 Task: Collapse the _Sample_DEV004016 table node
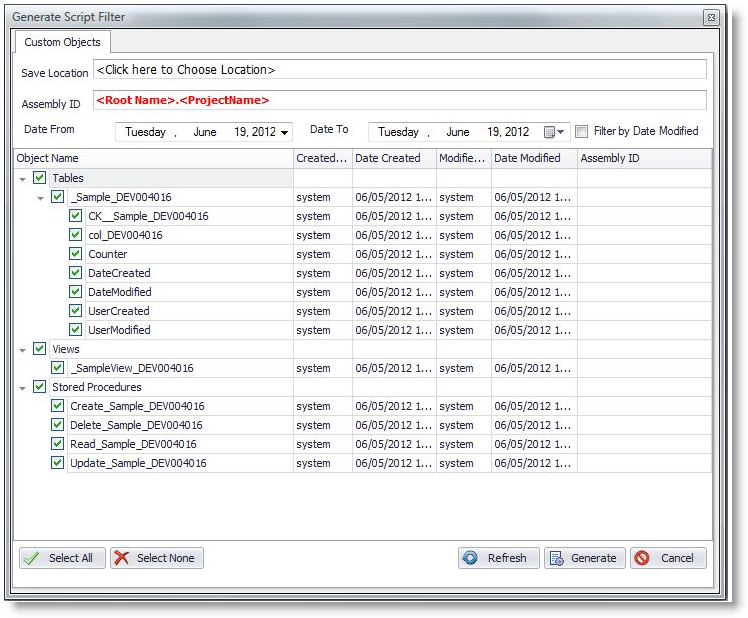click(x=41, y=198)
